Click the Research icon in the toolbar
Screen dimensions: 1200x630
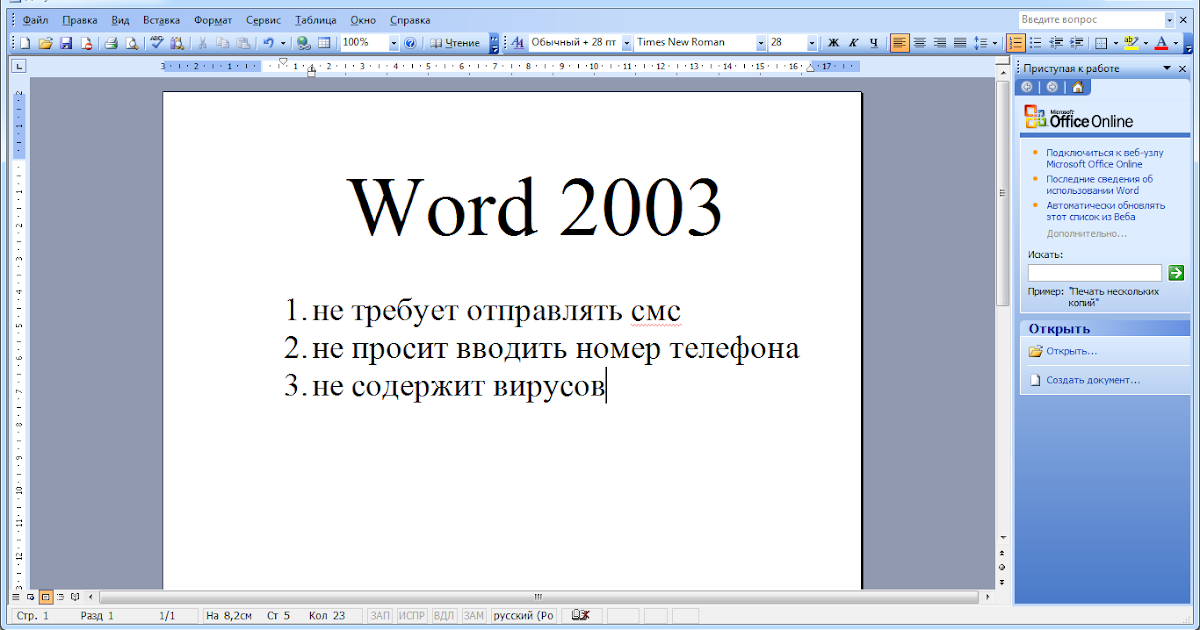[176, 43]
